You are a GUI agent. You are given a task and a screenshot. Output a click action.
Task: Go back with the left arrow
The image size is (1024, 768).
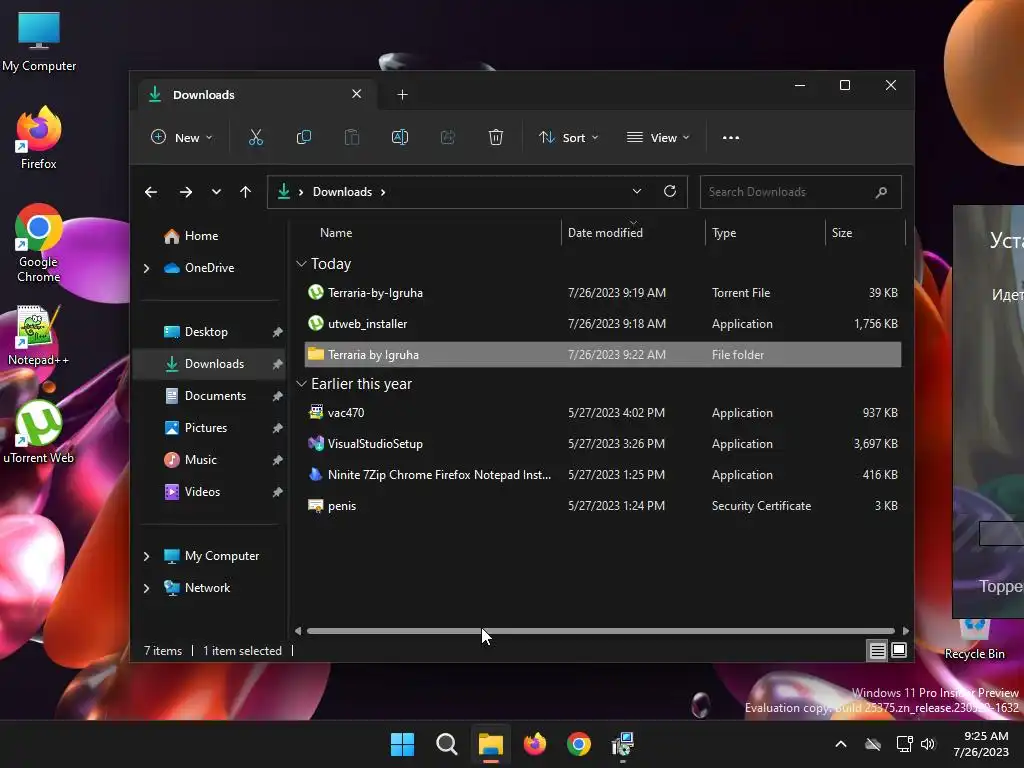[x=151, y=192]
